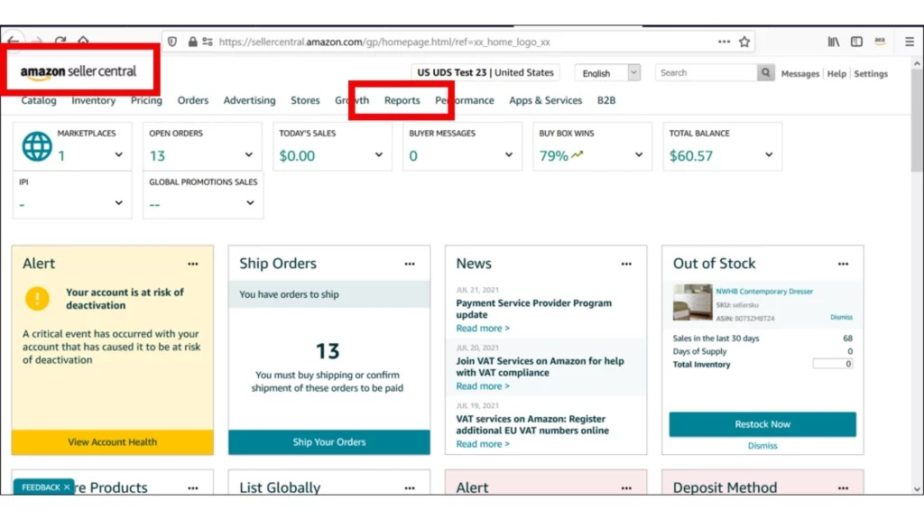Click the Marketplaces globe icon

37,146
